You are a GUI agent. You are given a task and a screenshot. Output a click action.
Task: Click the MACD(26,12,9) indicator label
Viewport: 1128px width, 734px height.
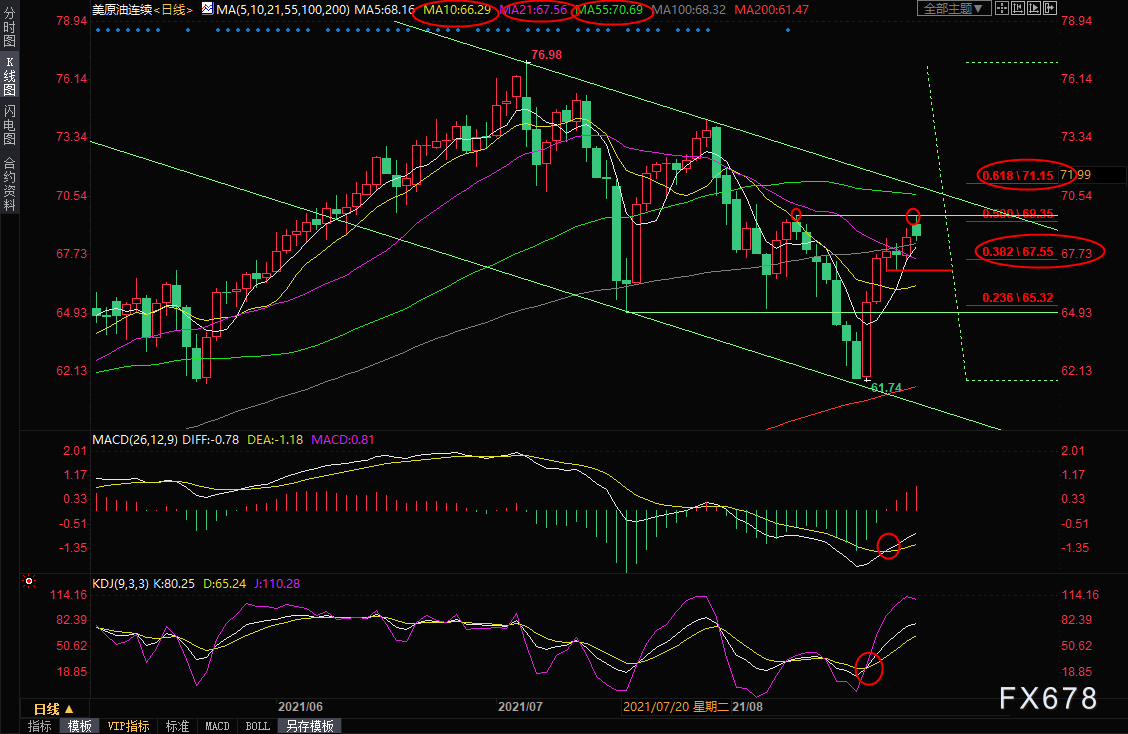[135, 440]
